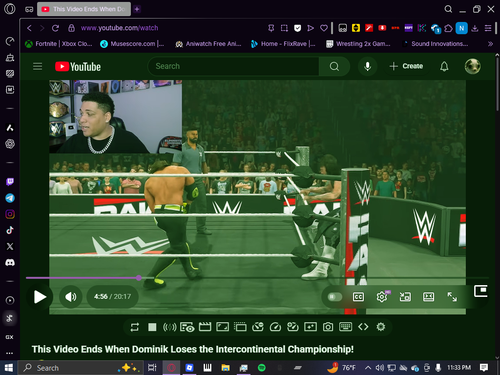Toggle the volume boost icon in enhancer toolbar

point(170,327)
